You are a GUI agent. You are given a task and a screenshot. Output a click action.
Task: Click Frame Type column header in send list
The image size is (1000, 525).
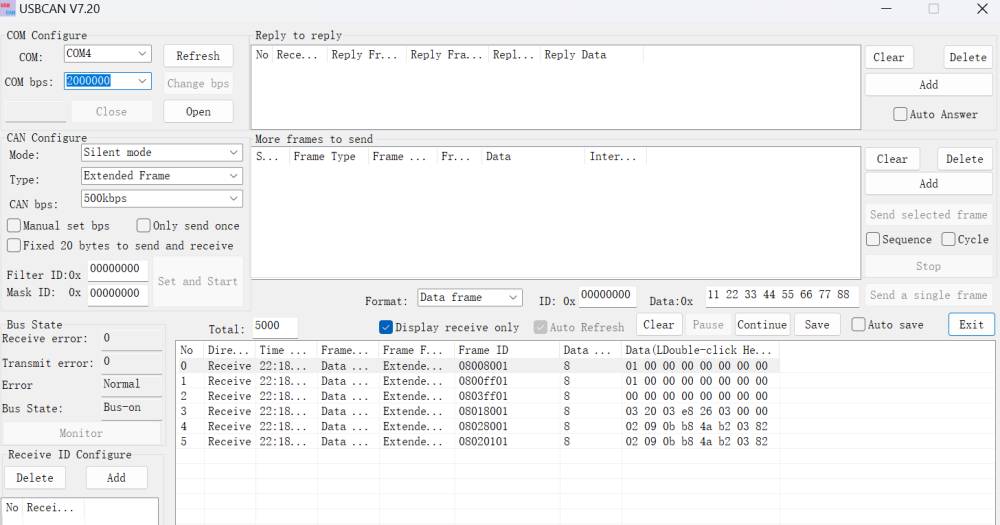(328, 156)
